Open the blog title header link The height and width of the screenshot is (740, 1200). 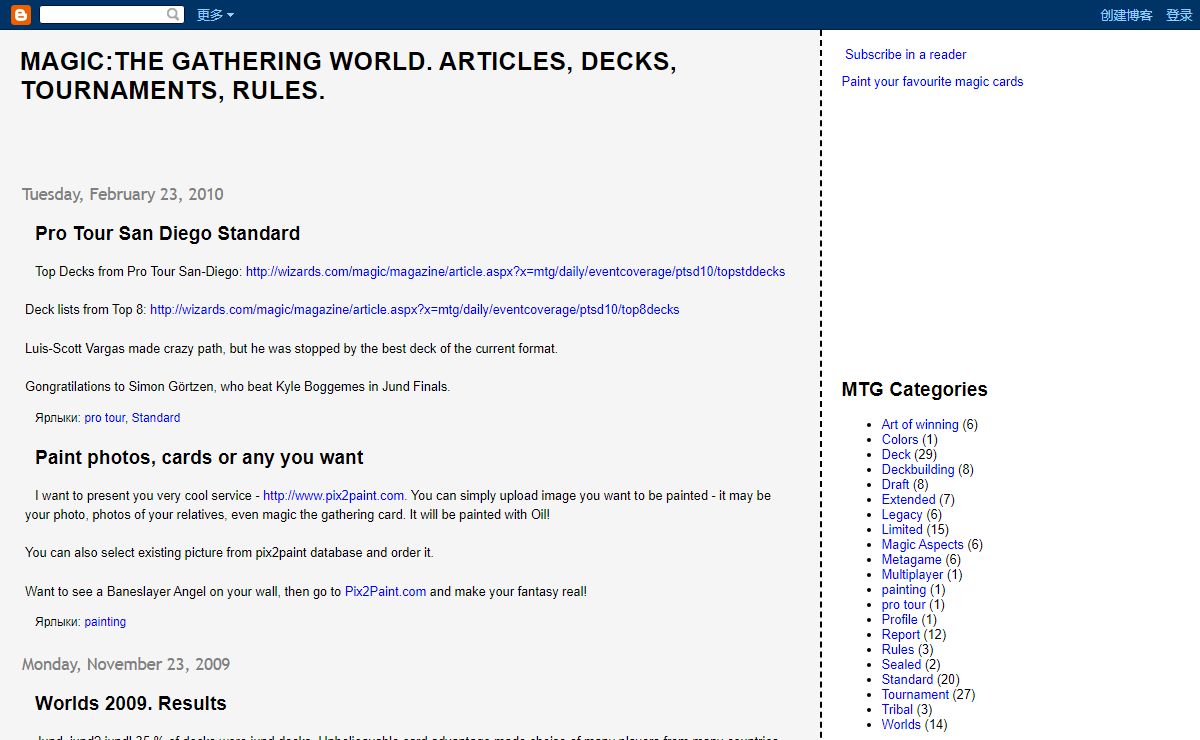click(348, 76)
